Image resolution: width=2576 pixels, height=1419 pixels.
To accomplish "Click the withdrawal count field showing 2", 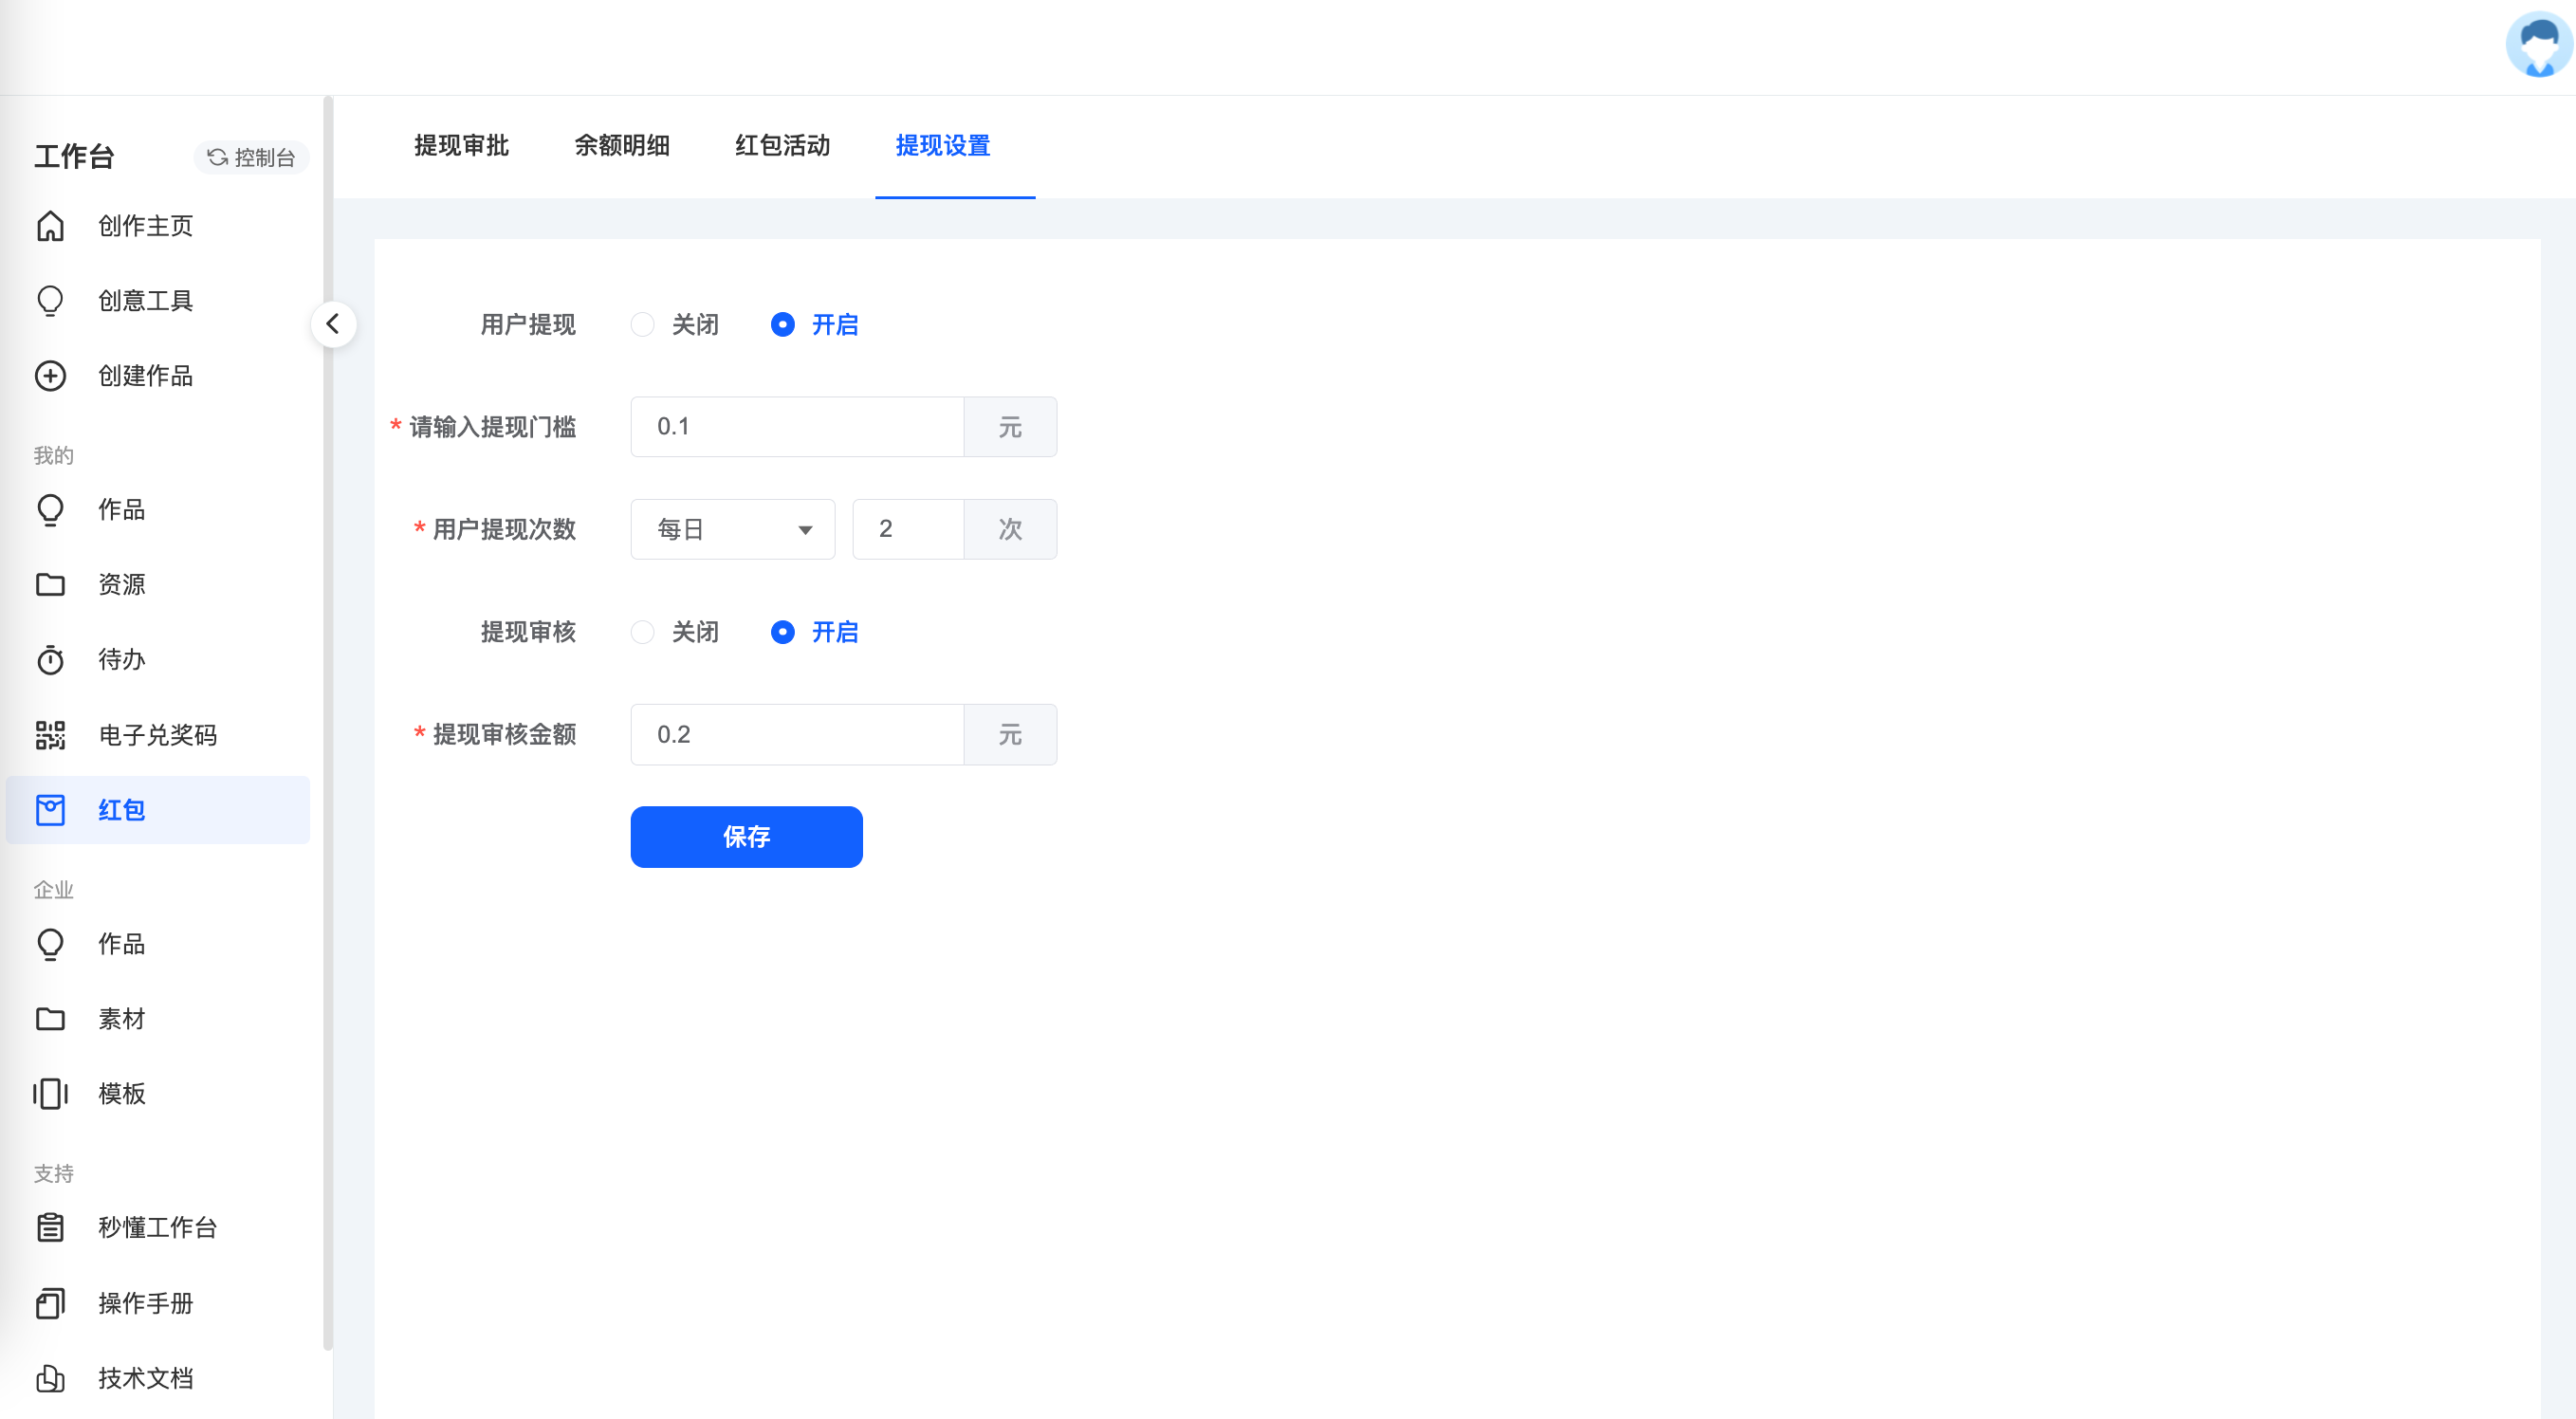I will point(908,529).
